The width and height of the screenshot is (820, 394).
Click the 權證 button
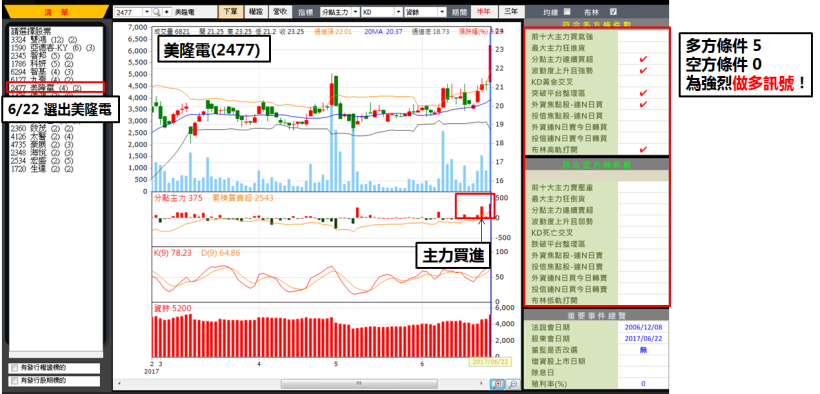[x=255, y=12]
